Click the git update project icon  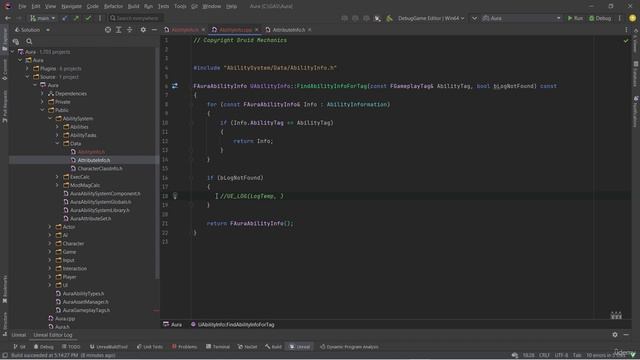pos(65,18)
